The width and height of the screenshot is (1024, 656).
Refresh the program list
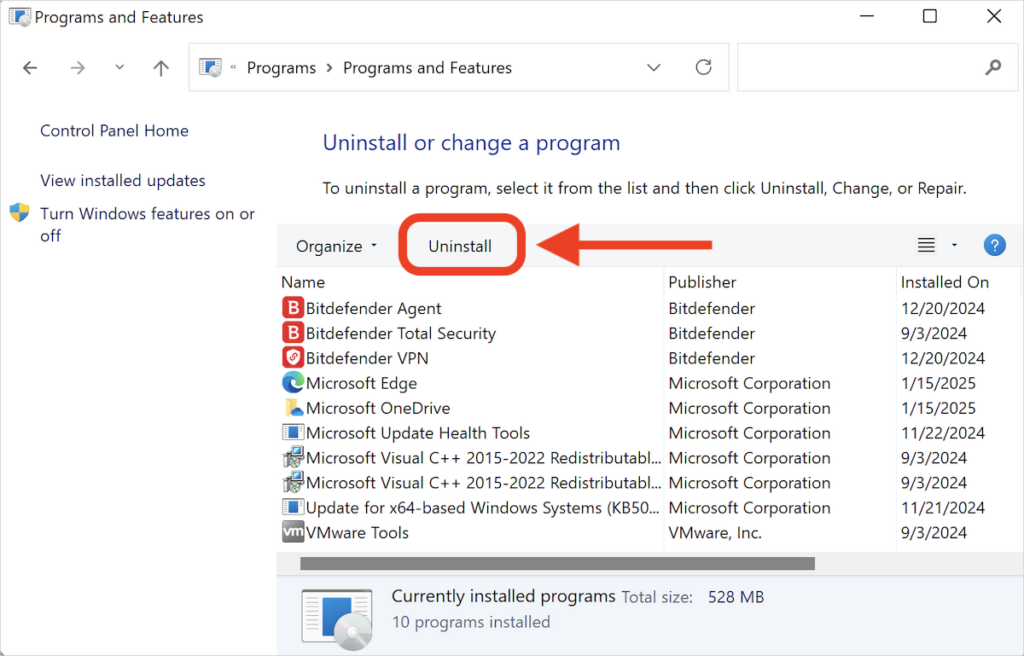tap(705, 67)
